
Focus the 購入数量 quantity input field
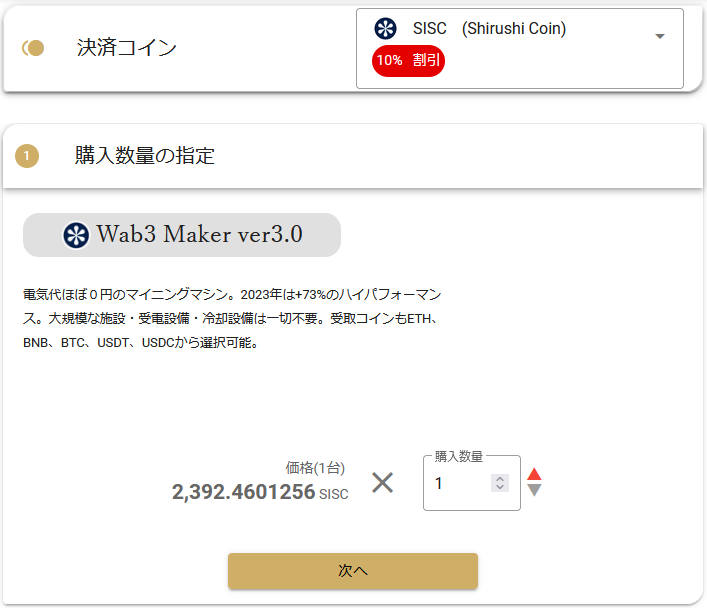click(472, 483)
